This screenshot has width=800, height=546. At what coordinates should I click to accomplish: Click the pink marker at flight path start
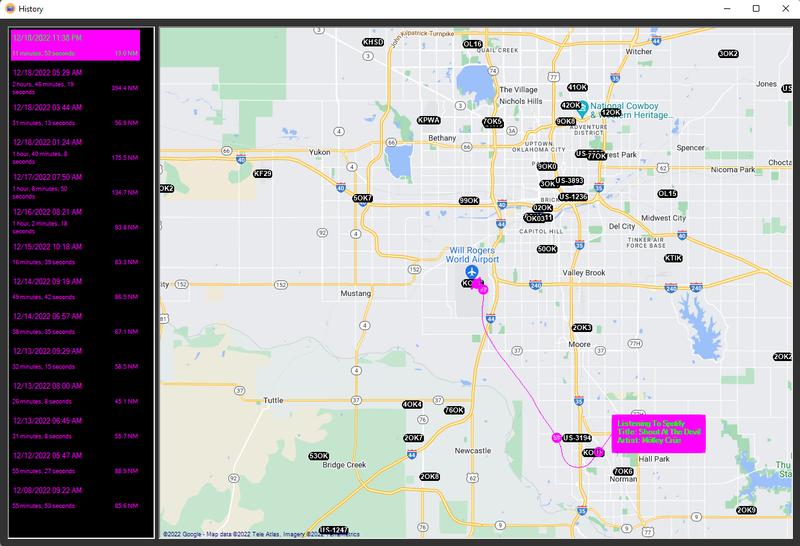[x=482, y=289]
